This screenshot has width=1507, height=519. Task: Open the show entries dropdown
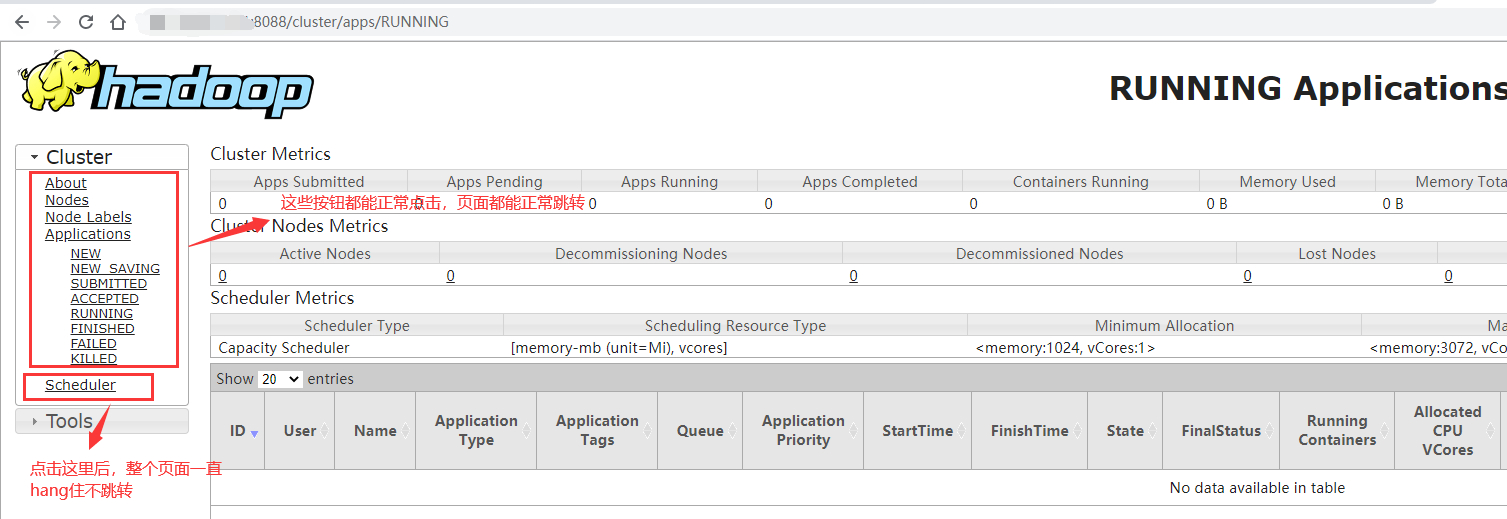pos(280,379)
